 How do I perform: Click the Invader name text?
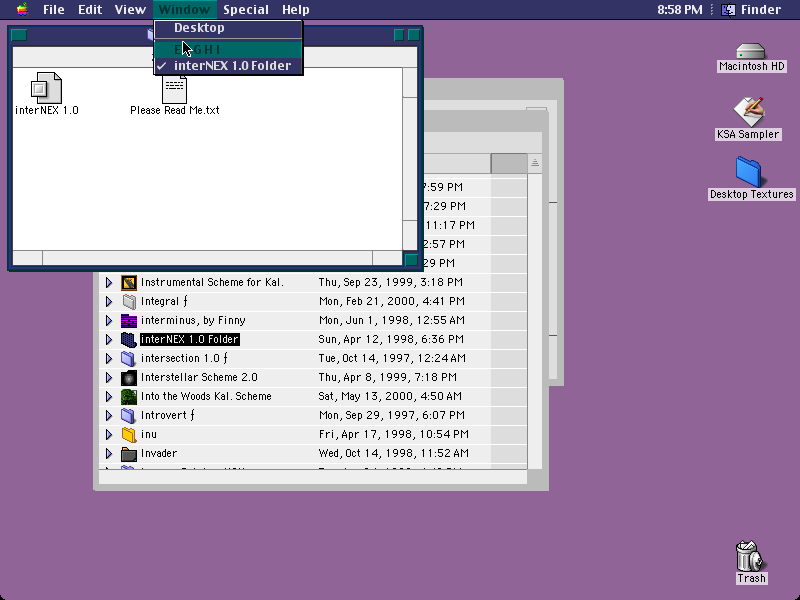click(159, 454)
